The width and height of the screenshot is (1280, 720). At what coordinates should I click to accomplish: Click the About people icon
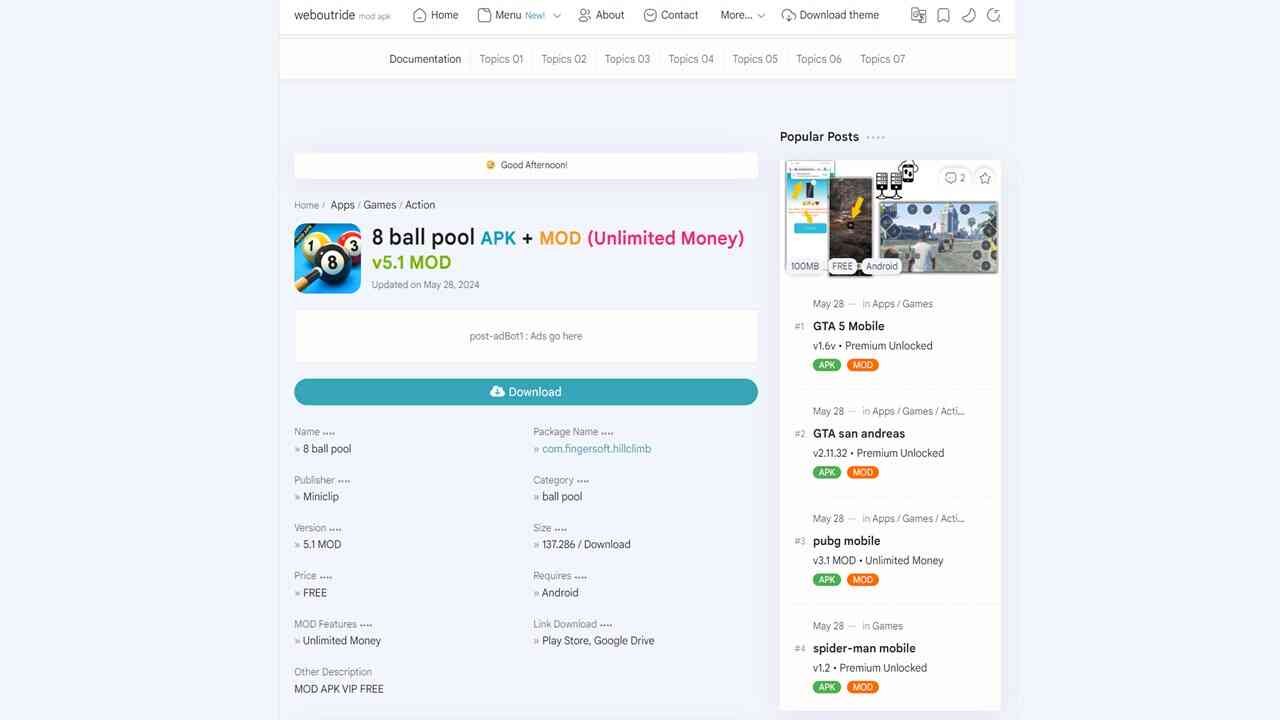pyautogui.click(x=584, y=15)
